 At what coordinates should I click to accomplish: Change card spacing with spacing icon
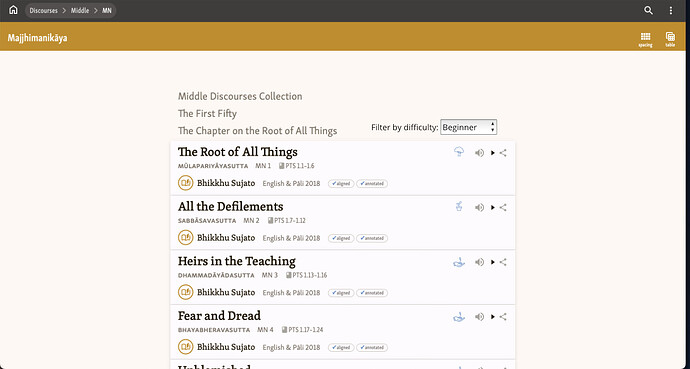click(646, 39)
